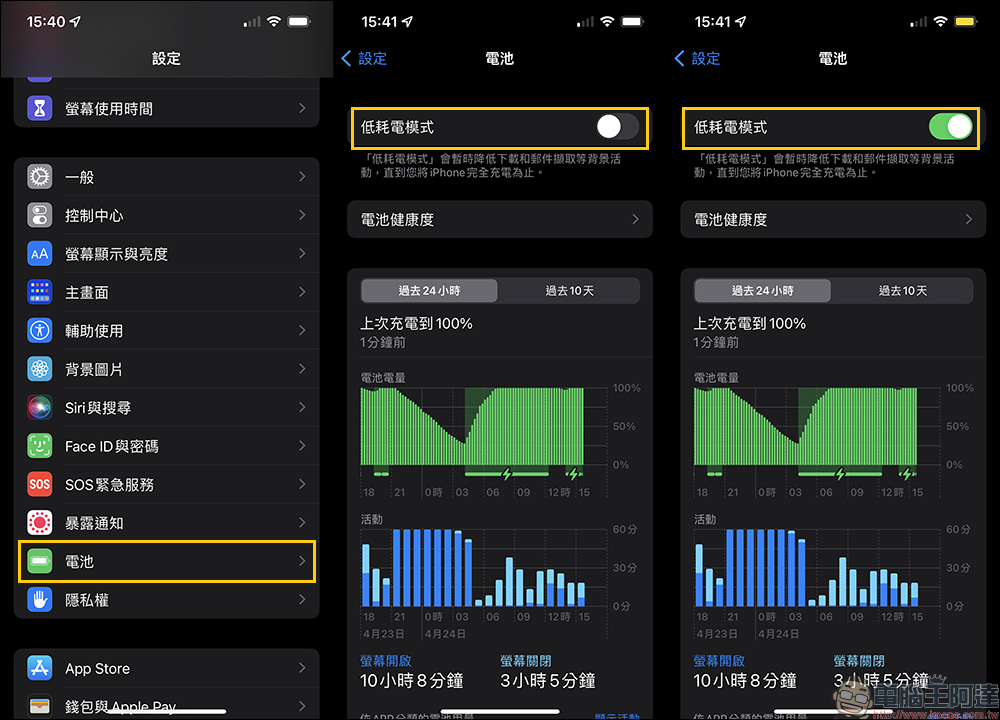This screenshot has width=1000, height=720.
Task: Tap the Display & Brightness AA icon
Action: [x=40, y=254]
